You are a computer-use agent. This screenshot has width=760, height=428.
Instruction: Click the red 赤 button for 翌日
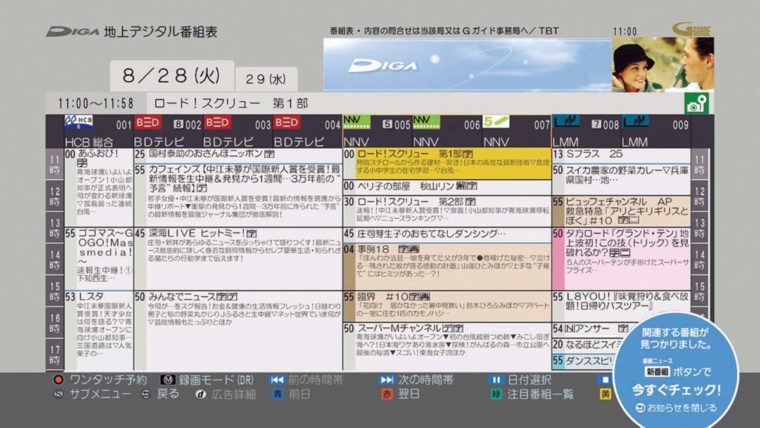[x=387, y=395]
